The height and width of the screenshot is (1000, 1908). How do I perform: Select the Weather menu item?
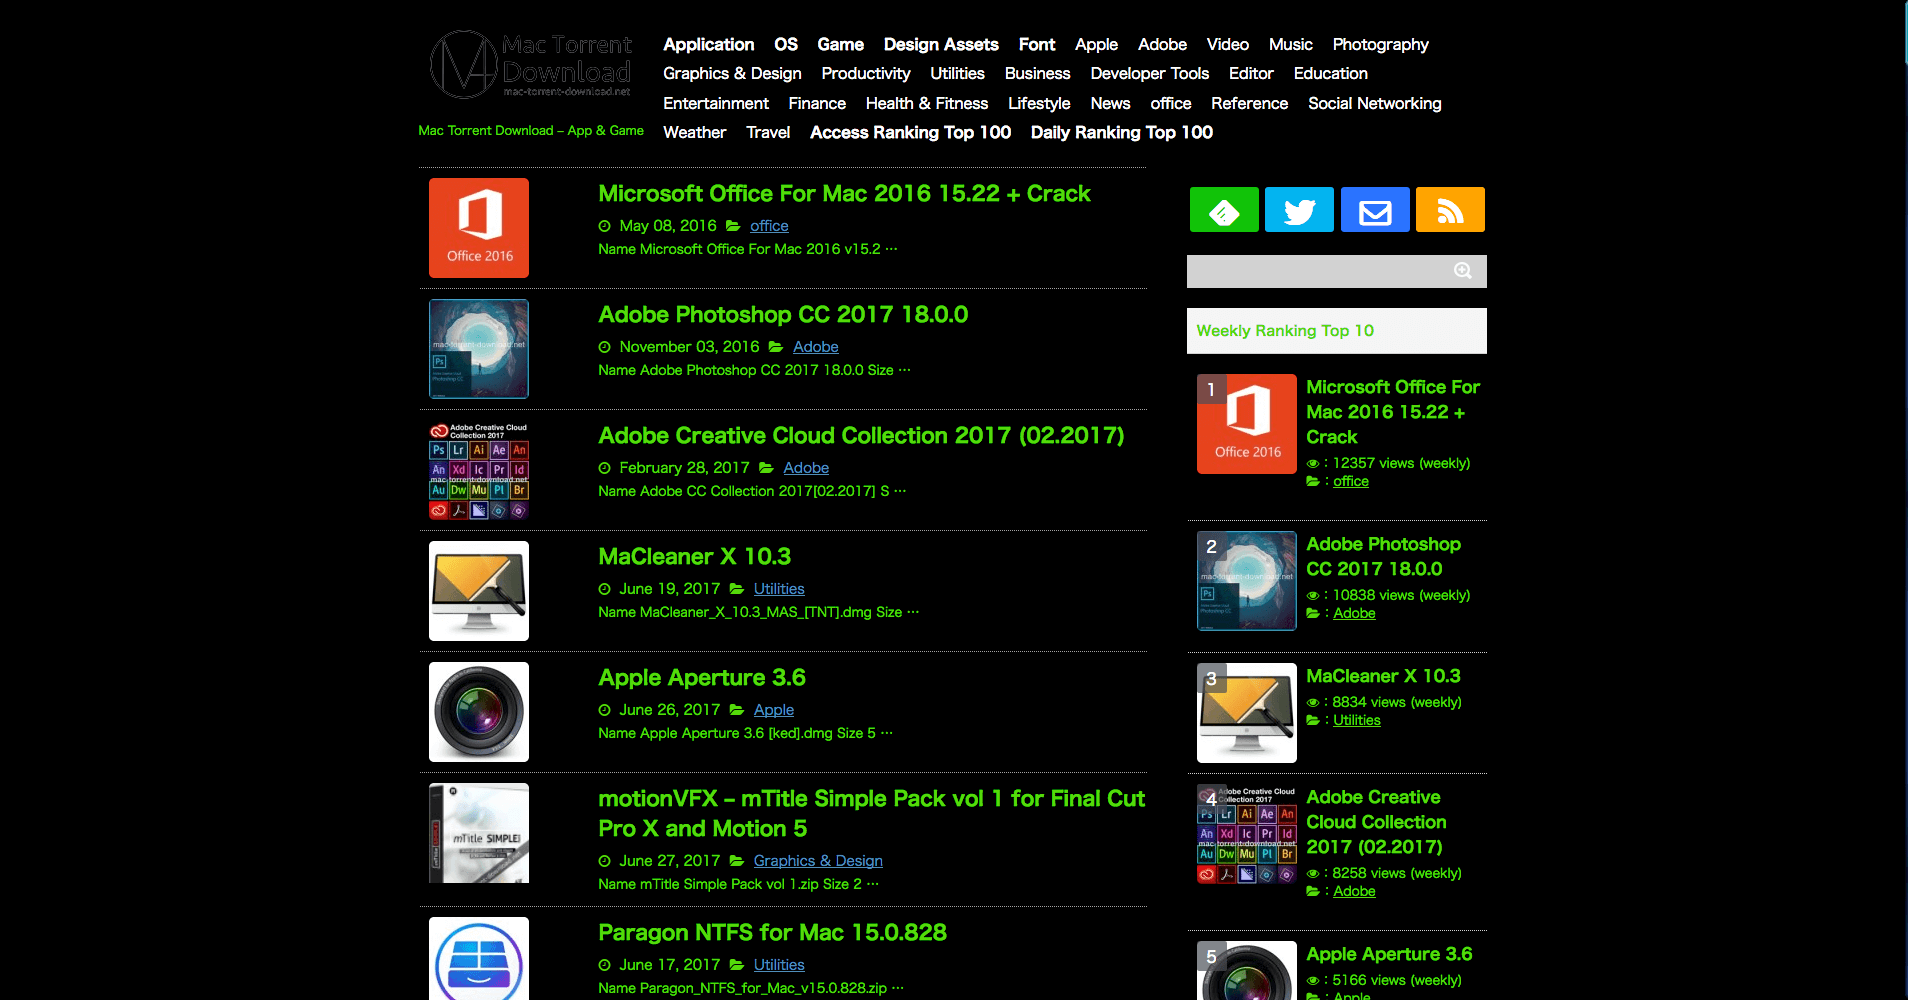pyautogui.click(x=694, y=132)
